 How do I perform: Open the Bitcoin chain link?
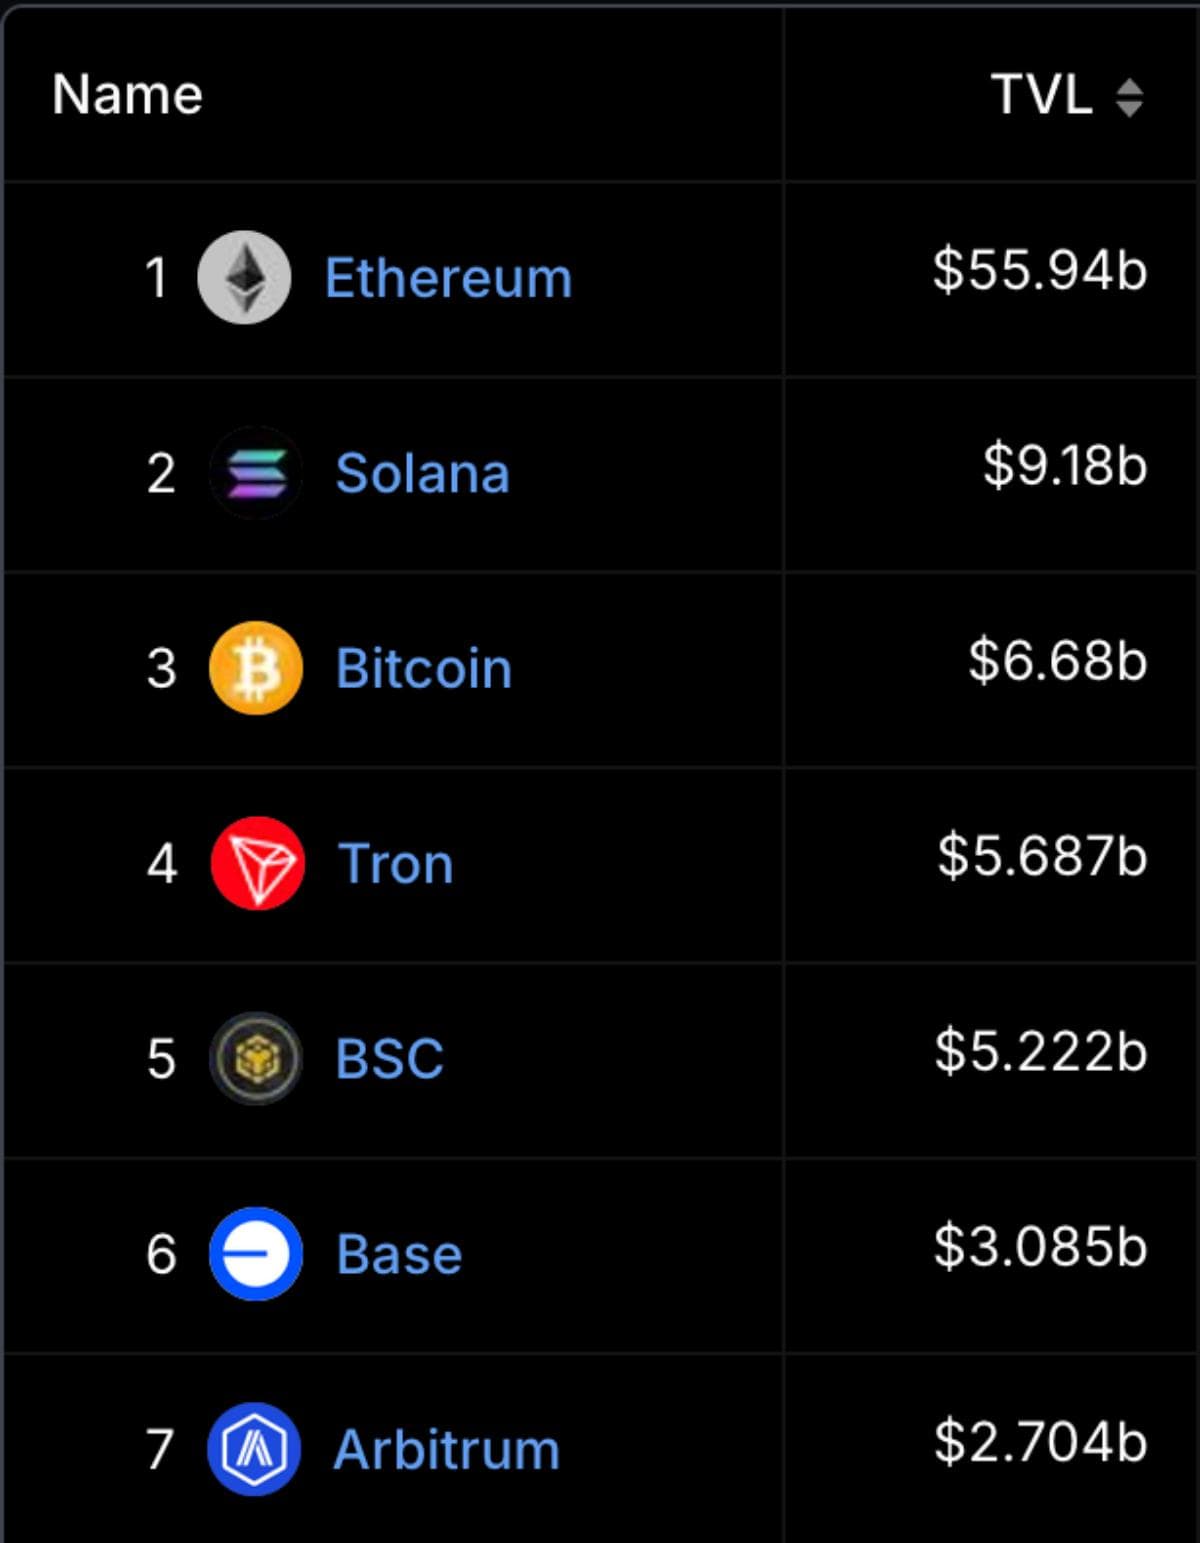[424, 668]
